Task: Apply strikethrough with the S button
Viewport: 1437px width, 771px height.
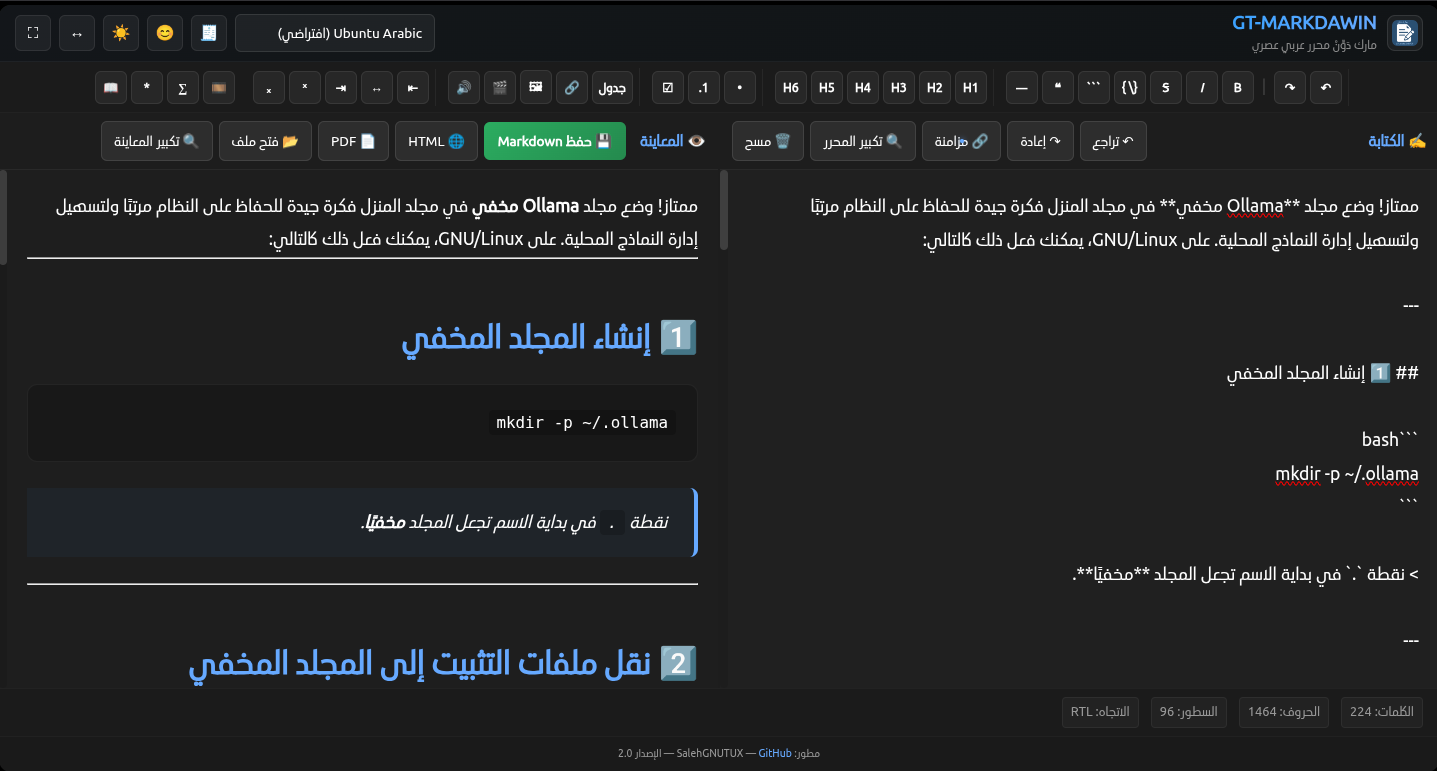Action: 1166,88
